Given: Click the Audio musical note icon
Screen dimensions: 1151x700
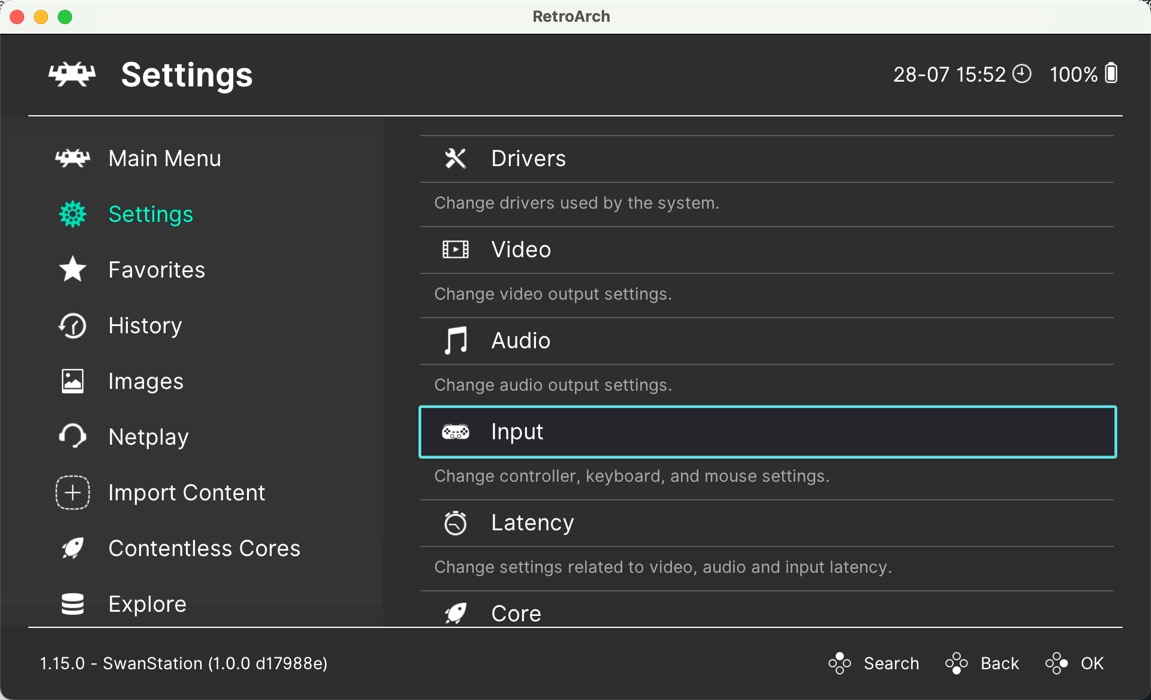Looking at the screenshot, I should click(455, 340).
